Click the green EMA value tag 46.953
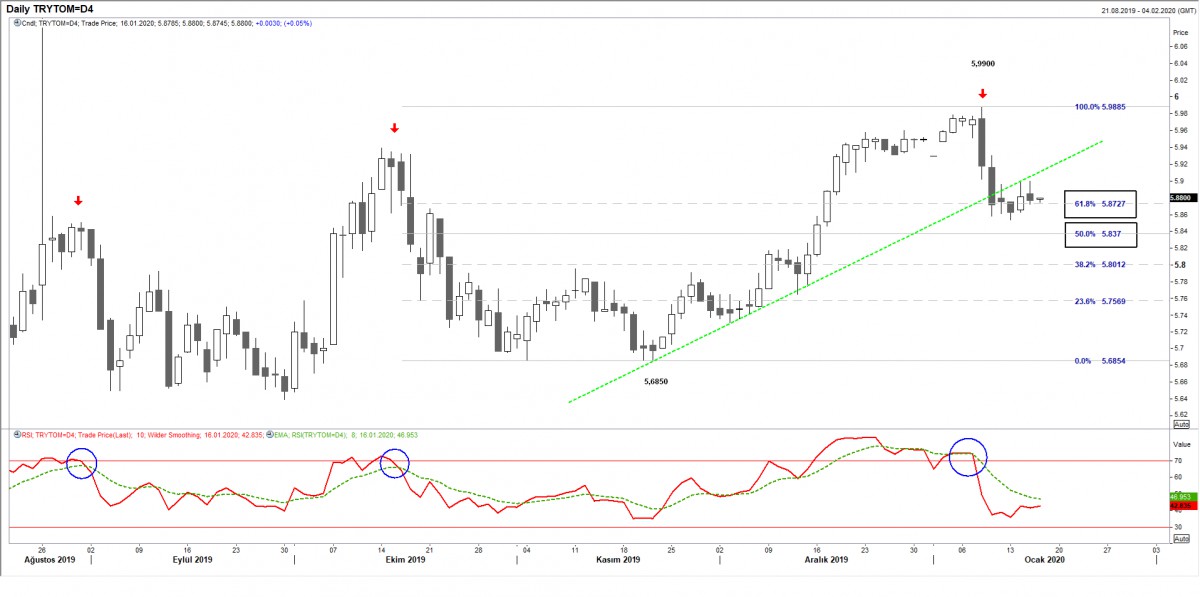The image size is (1200, 597). tap(1182, 496)
